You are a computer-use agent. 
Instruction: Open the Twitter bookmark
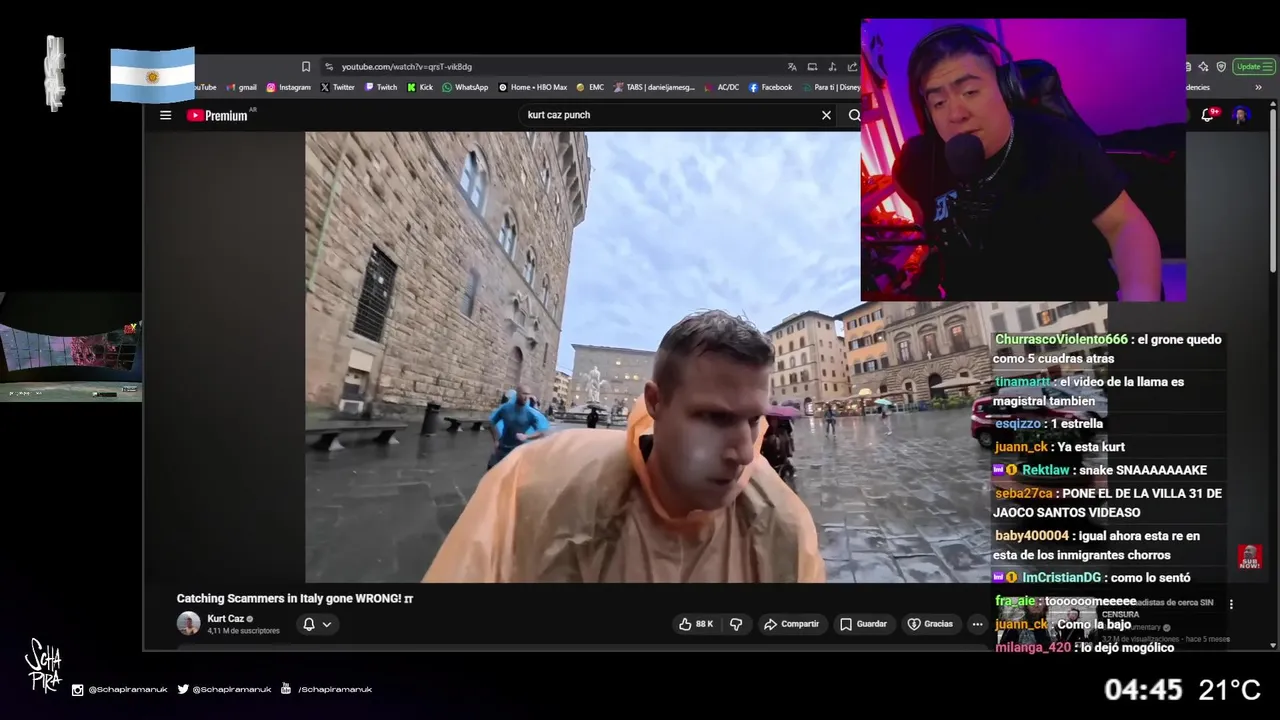337,87
